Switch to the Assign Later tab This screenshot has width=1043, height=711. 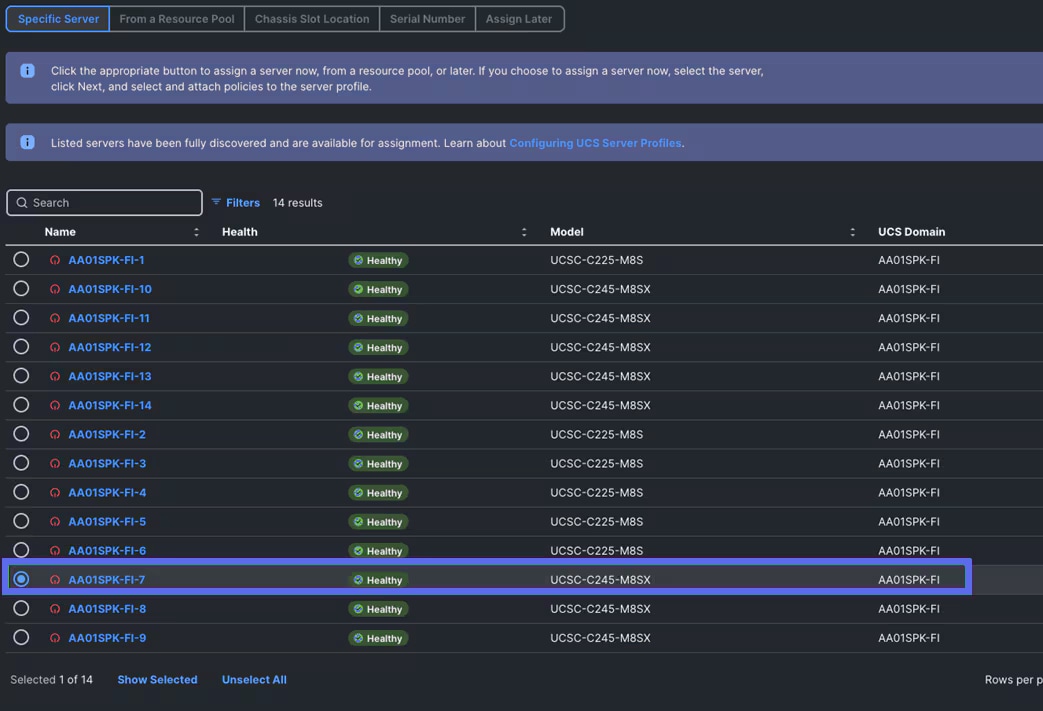coord(519,18)
